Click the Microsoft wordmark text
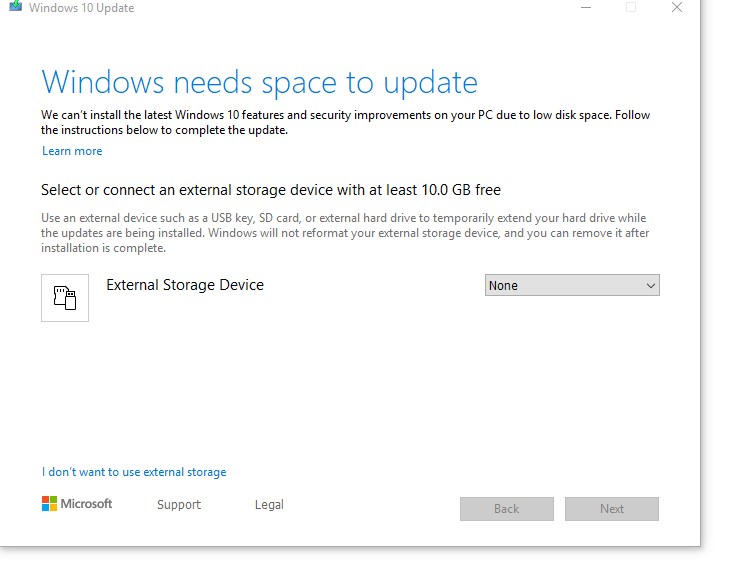The image size is (746, 569). [x=87, y=504]
